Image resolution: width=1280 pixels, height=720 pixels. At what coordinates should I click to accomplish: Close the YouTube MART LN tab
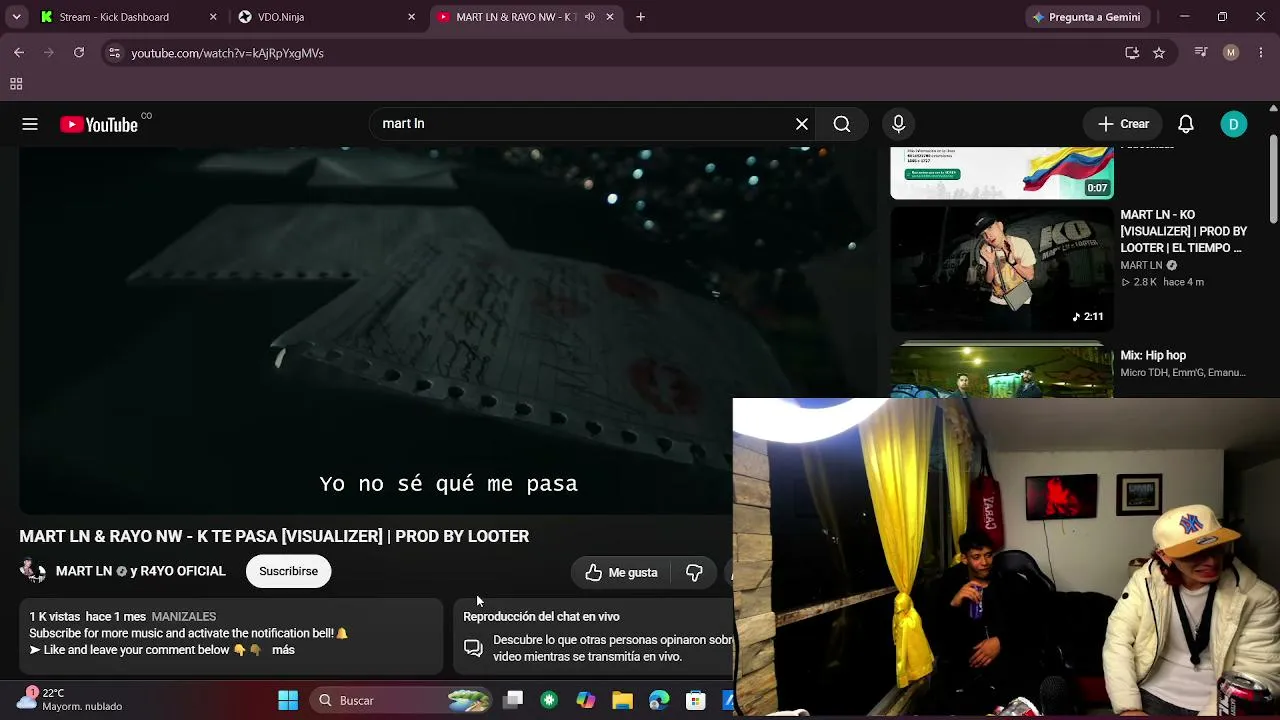(x=610, y=17)
